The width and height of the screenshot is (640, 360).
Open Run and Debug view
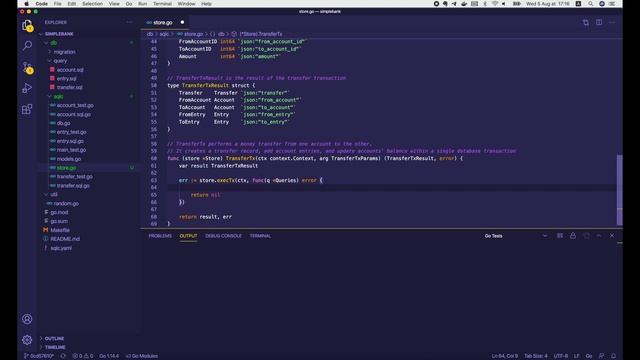[x=27, y=88]
